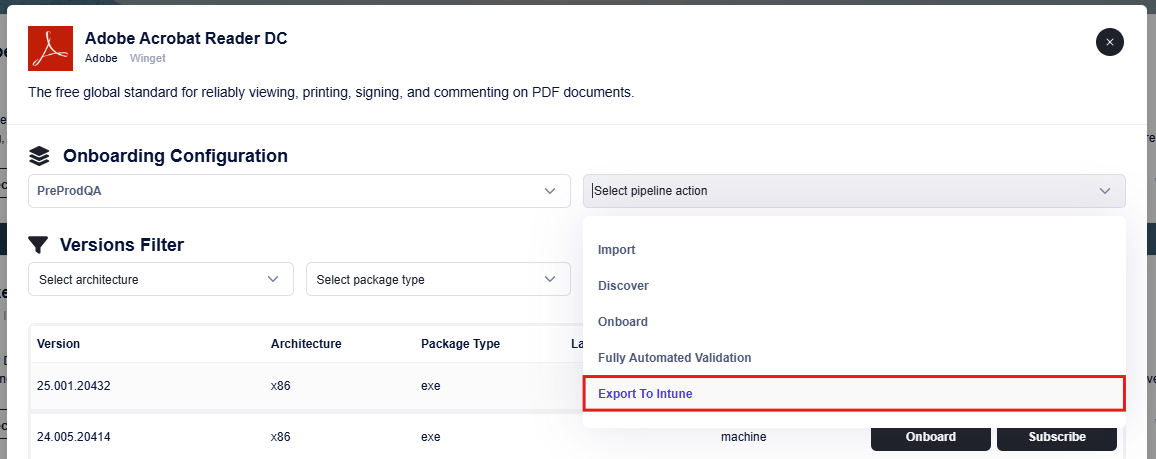Click the Versions Filter funnel icon
The image size is (1156, 459).
[x=38, y=245]
